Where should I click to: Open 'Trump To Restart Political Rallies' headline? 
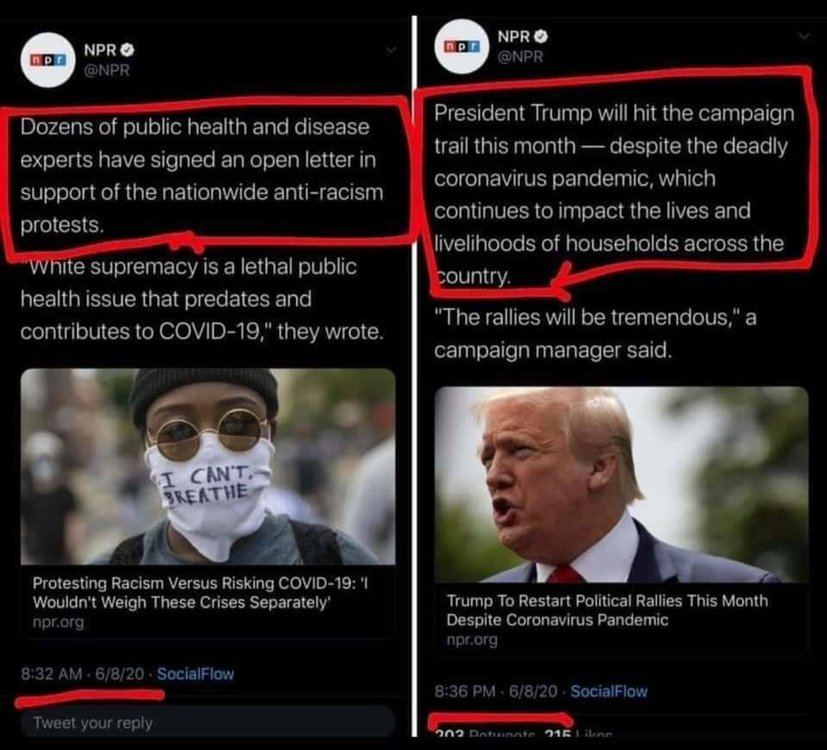pyautogui.click(x=607, y=610)
